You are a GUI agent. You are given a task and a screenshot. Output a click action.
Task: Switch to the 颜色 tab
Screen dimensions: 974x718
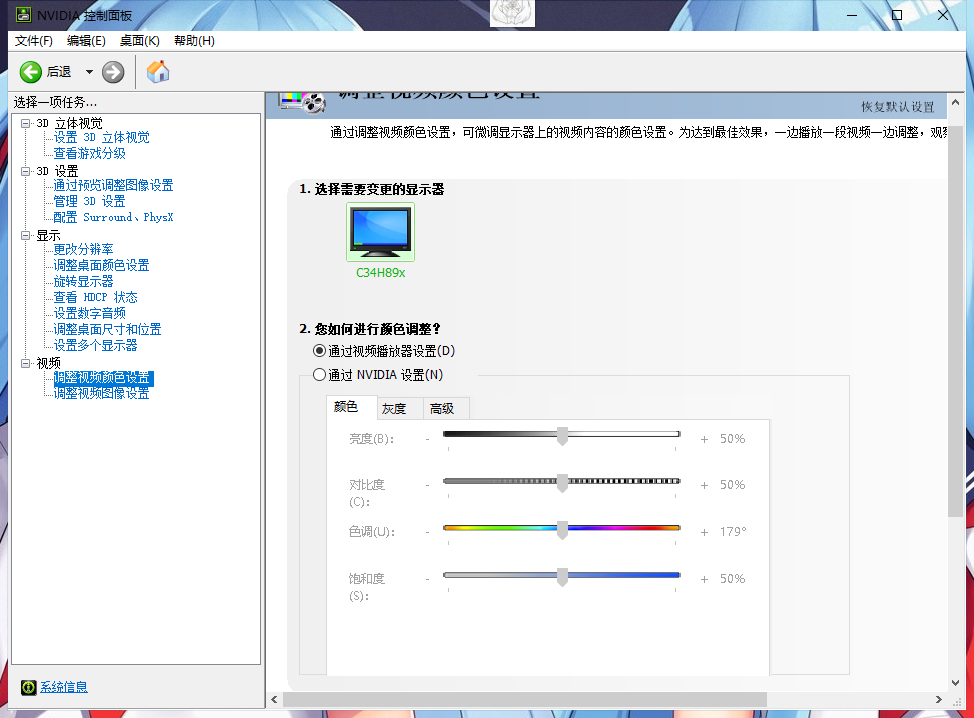tap(351, 407)
